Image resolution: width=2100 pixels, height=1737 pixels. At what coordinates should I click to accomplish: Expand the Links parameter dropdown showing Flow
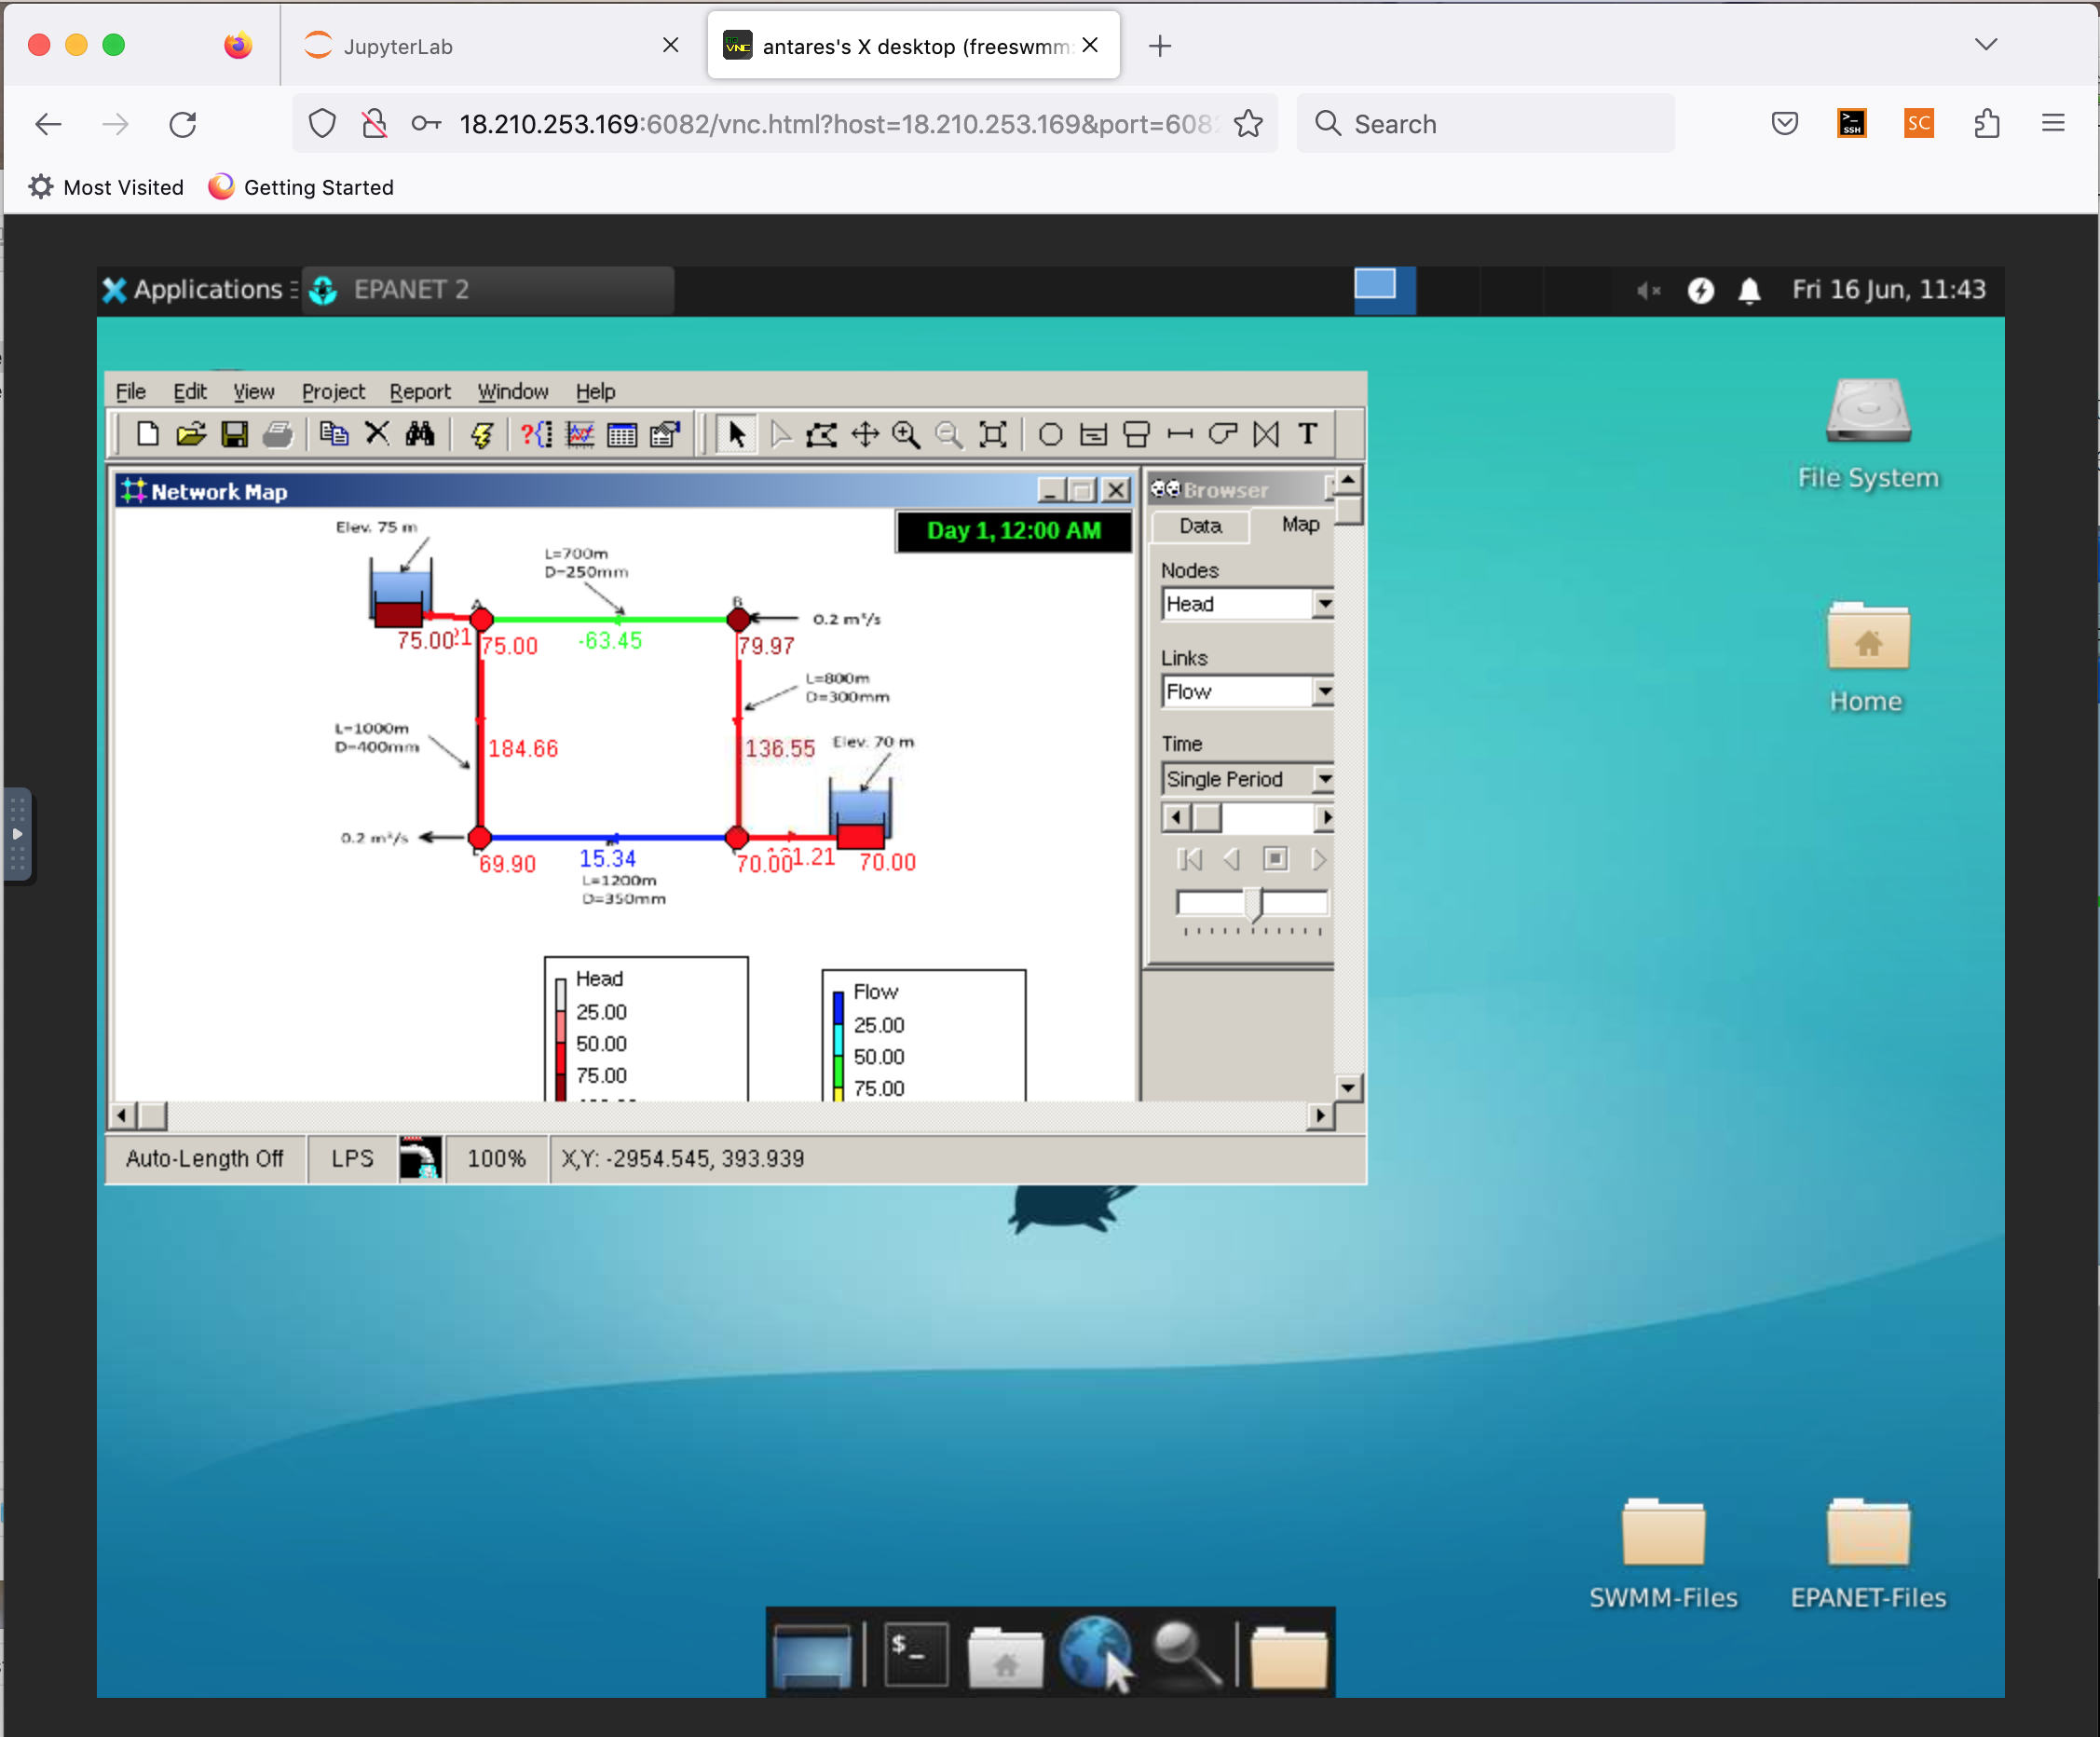(1324, 691)
